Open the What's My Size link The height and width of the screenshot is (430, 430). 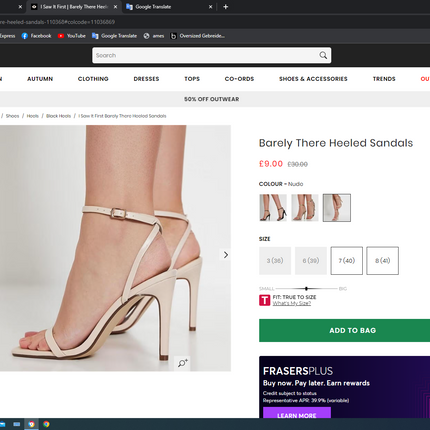(292, 303)
